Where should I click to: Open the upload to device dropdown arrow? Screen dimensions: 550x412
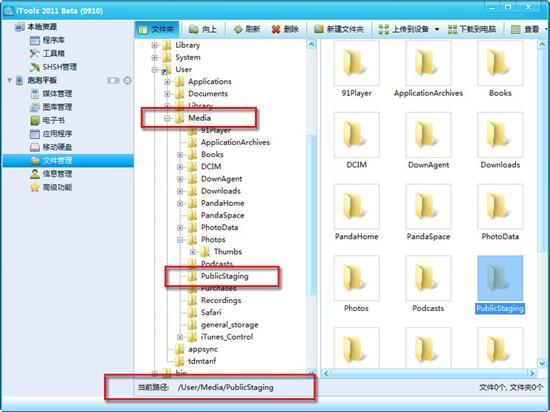click(x=437, y=29)
